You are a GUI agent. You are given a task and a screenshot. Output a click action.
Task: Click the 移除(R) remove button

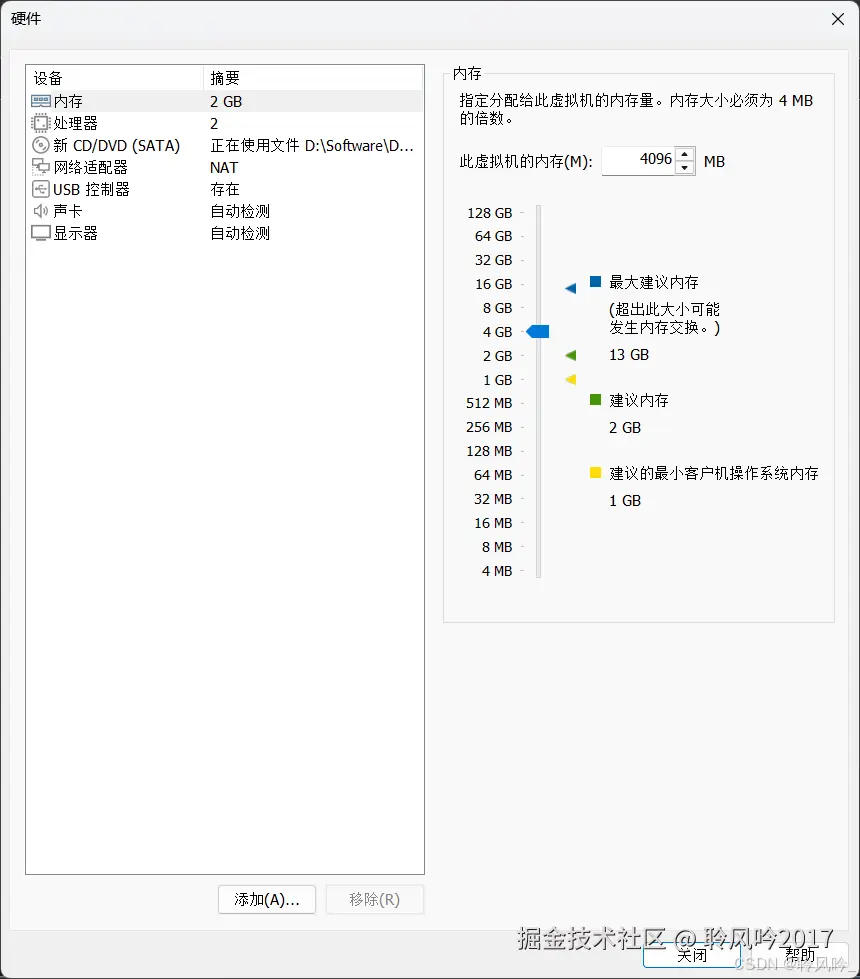pyautogui.click(x=374, y=899)
